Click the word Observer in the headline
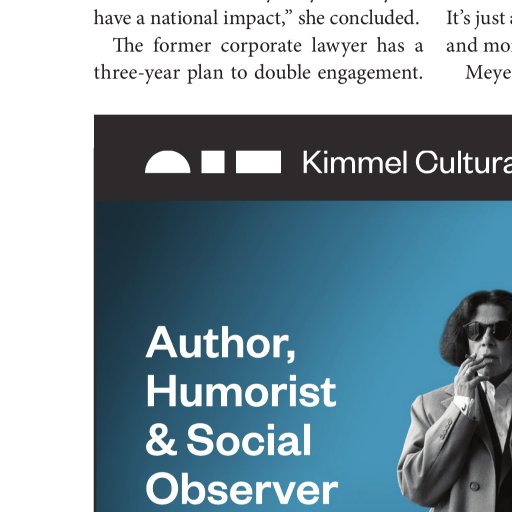 point(242,488)
